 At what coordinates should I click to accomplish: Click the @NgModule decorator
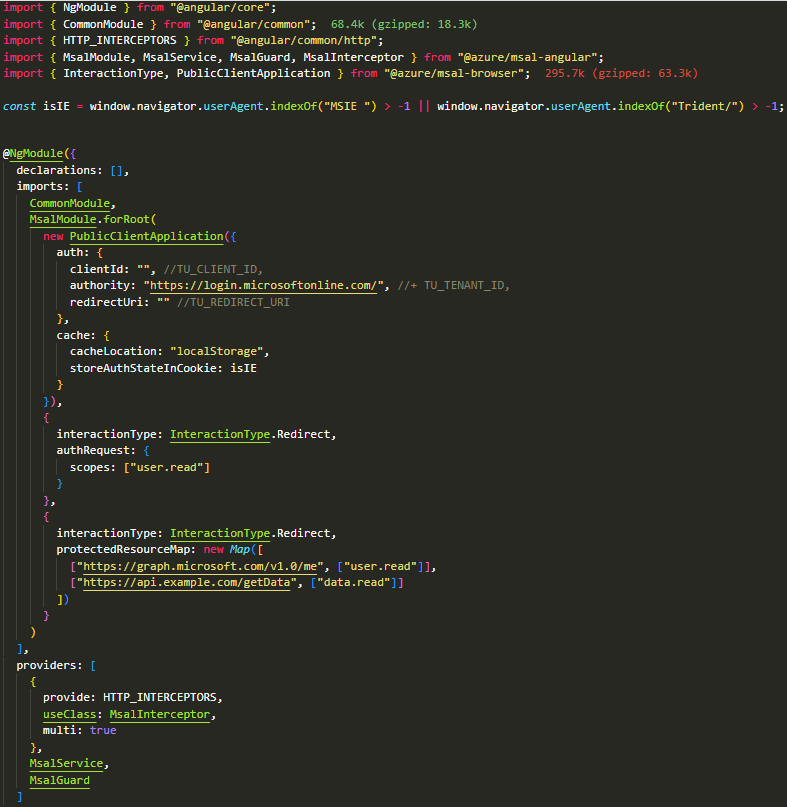click(33, 153)
